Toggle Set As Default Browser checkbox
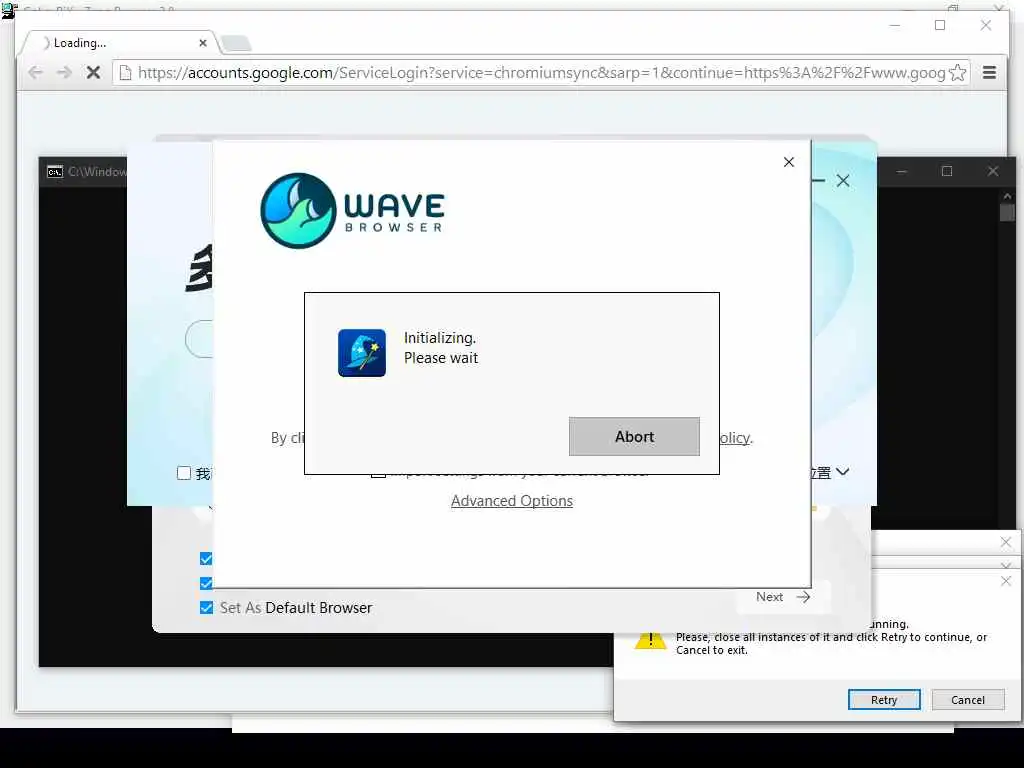The width and height of the screenshot is (1024, 768). (x=206, y=607)
